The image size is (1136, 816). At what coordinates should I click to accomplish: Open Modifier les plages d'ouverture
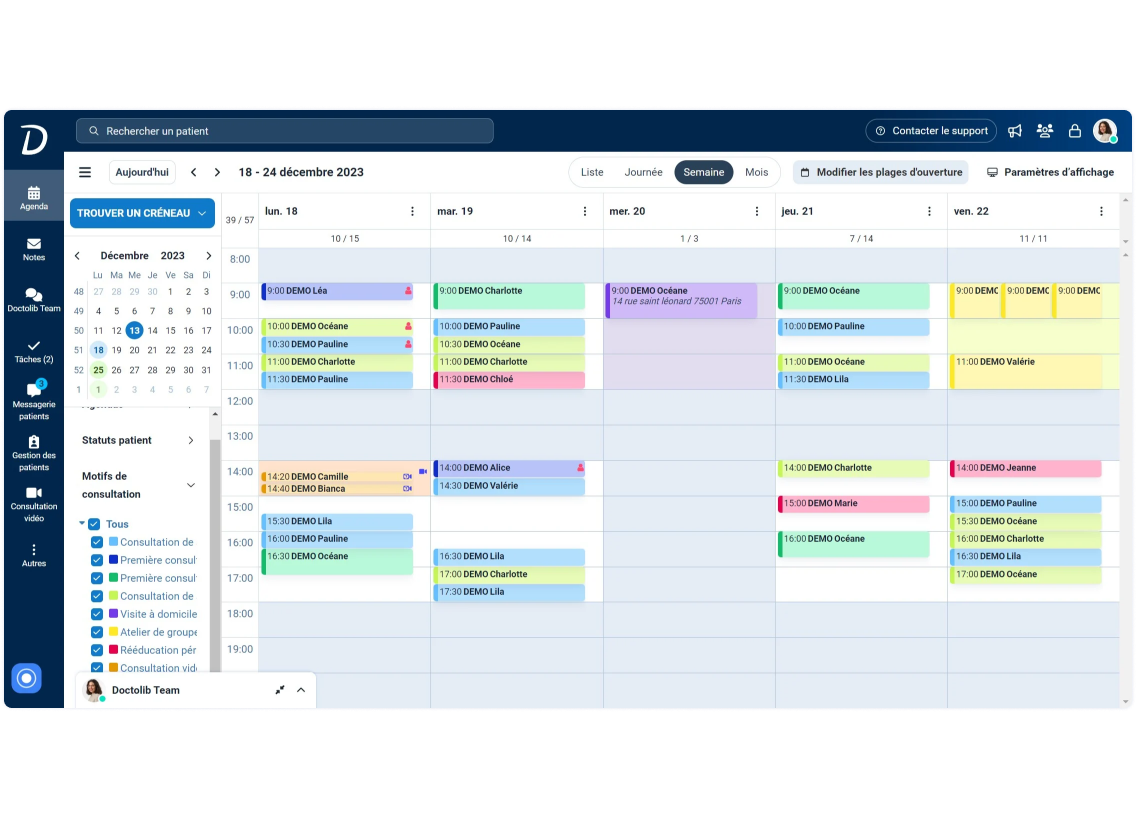tap(880, 172)
